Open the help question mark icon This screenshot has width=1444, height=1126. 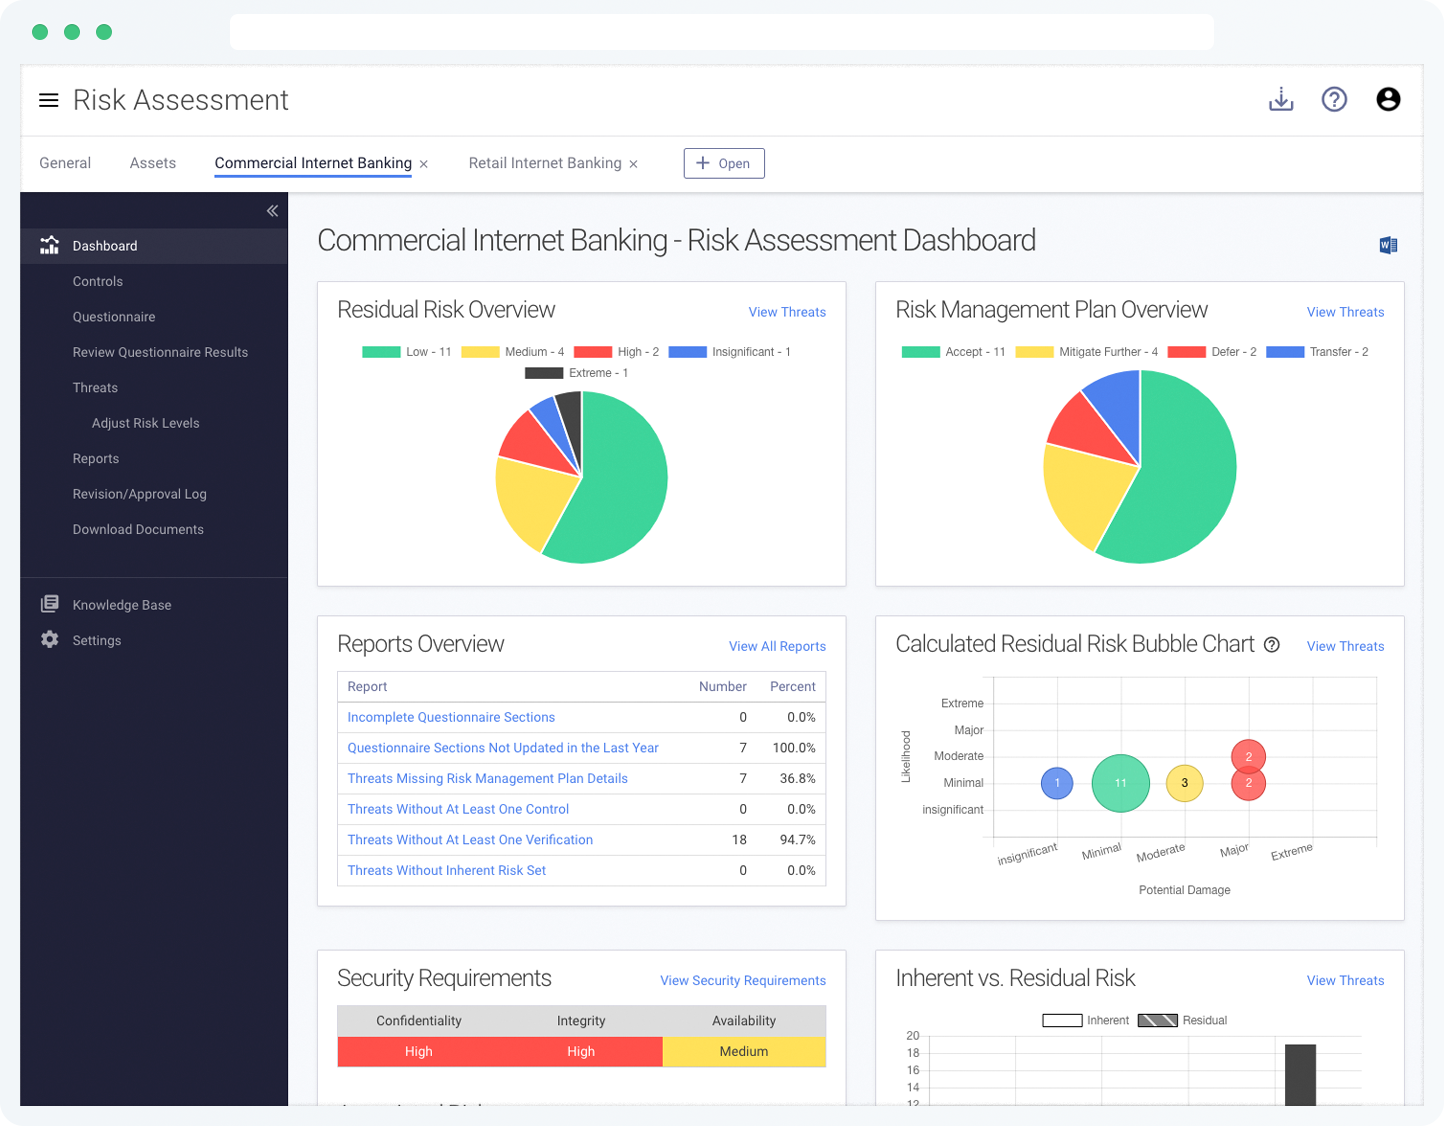(1334, 99)
